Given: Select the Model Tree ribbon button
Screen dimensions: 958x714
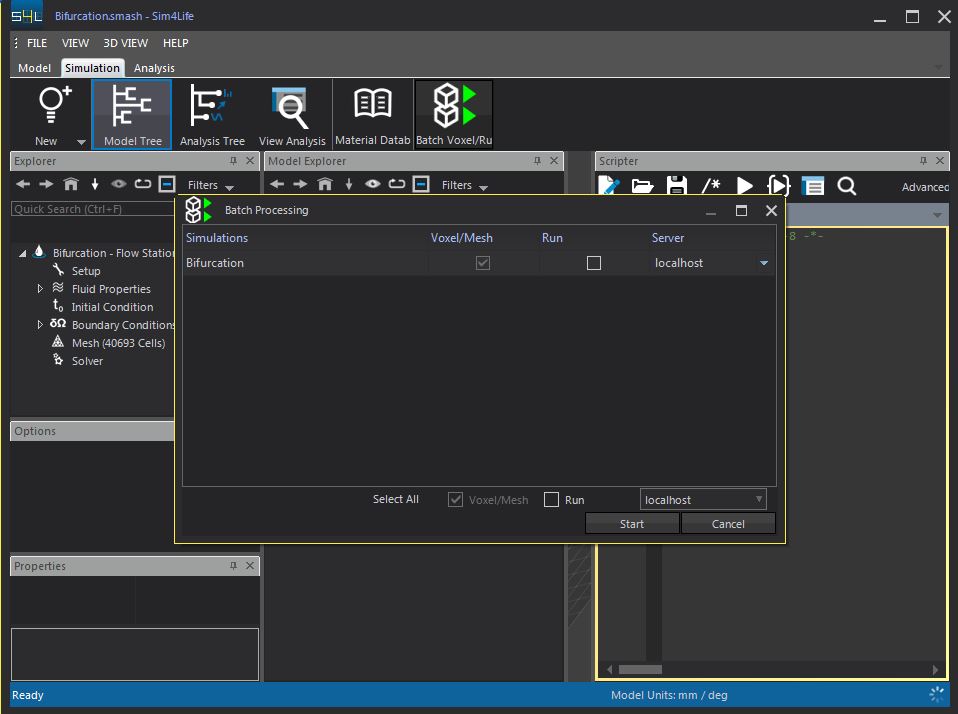Looking at the screenshot, I should tap(132, 115).
